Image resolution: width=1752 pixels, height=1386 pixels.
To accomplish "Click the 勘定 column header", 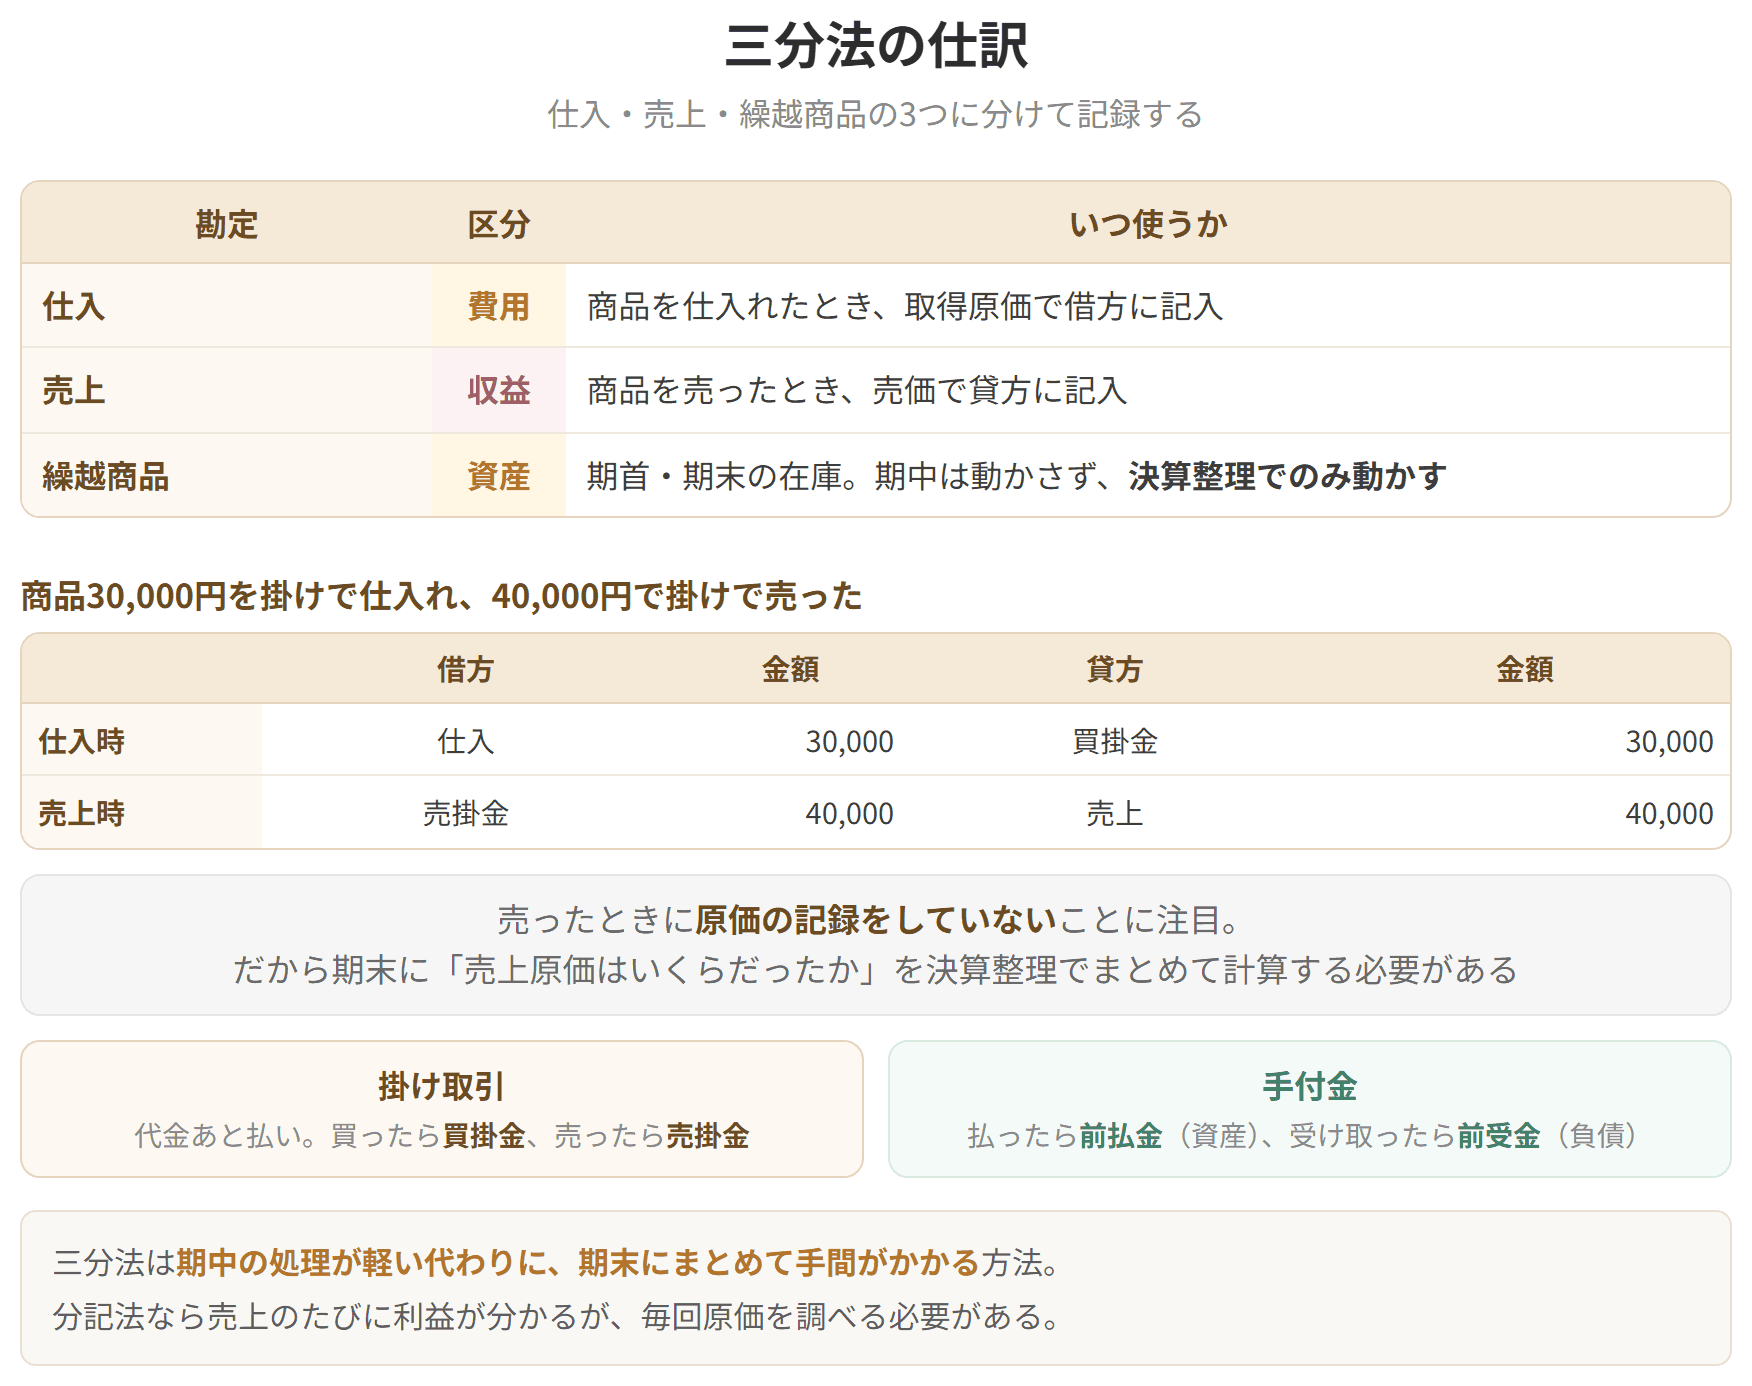I will pos(227,224).
